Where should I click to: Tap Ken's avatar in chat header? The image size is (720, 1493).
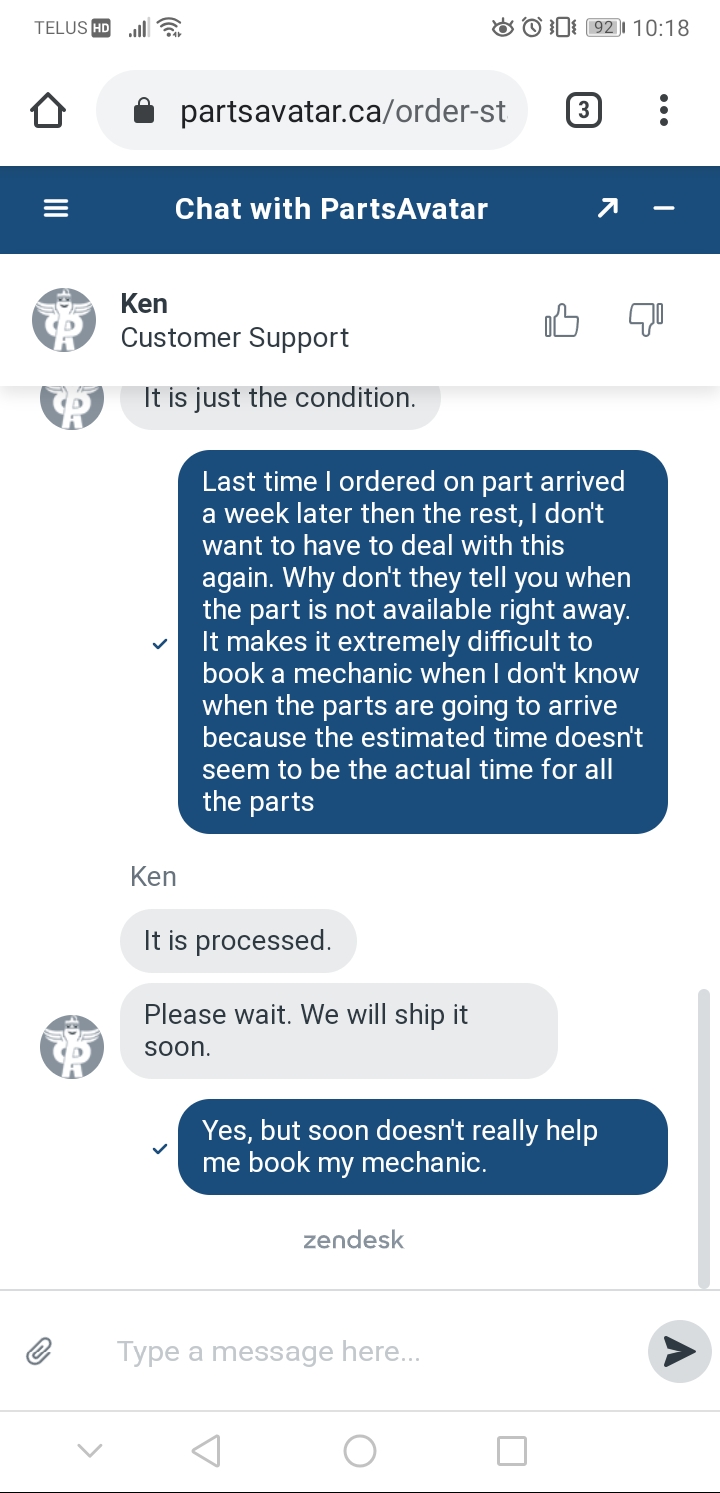(x=64, y=320)
